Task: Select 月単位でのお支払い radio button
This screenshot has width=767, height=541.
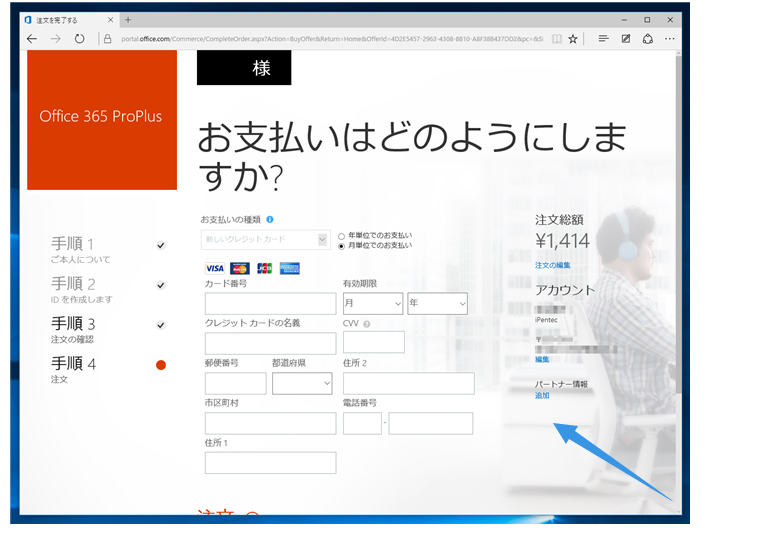Action: tap(341, 246)
